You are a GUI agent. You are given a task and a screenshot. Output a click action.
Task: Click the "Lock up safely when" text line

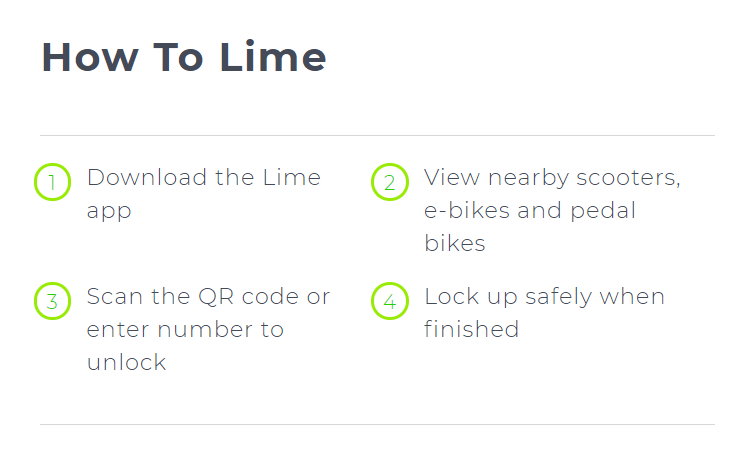tap(544, 297)
